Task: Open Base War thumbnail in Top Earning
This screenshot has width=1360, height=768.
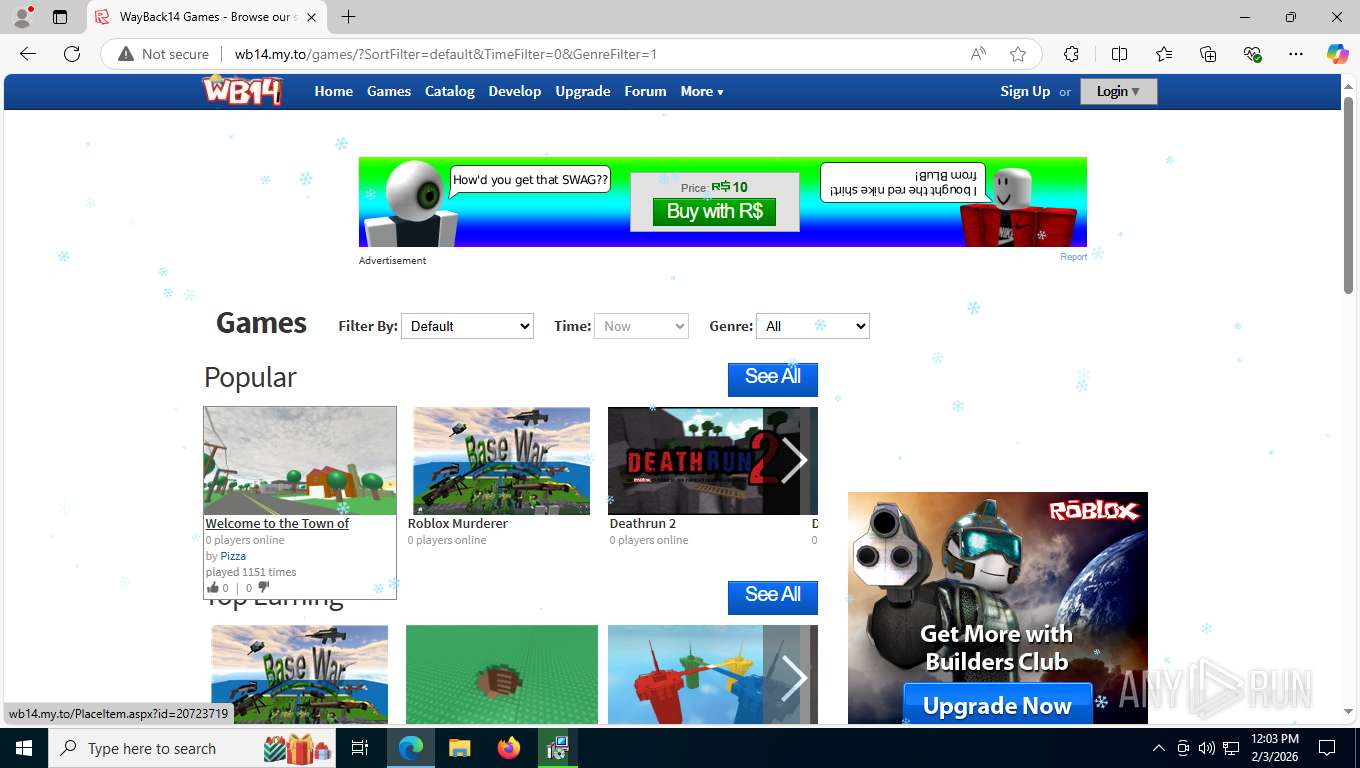Action: [x=300, y=675]
